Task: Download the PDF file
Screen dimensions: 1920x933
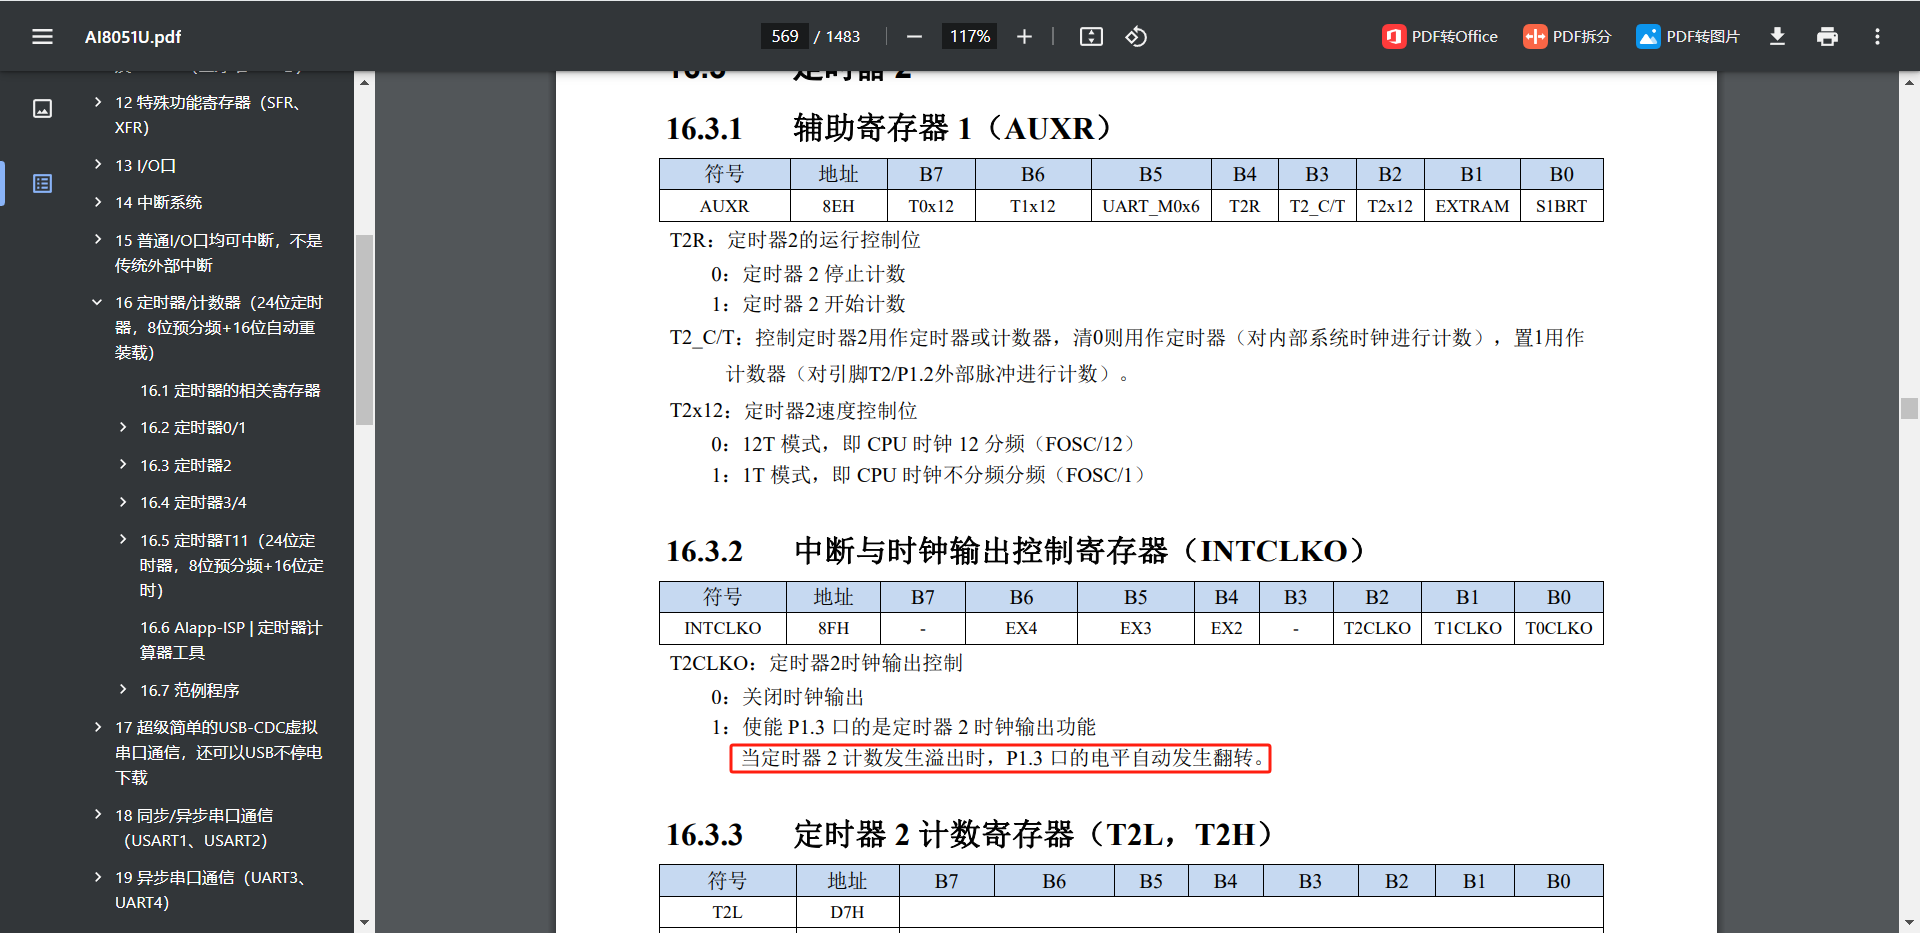Action: tap(1777, 37)
